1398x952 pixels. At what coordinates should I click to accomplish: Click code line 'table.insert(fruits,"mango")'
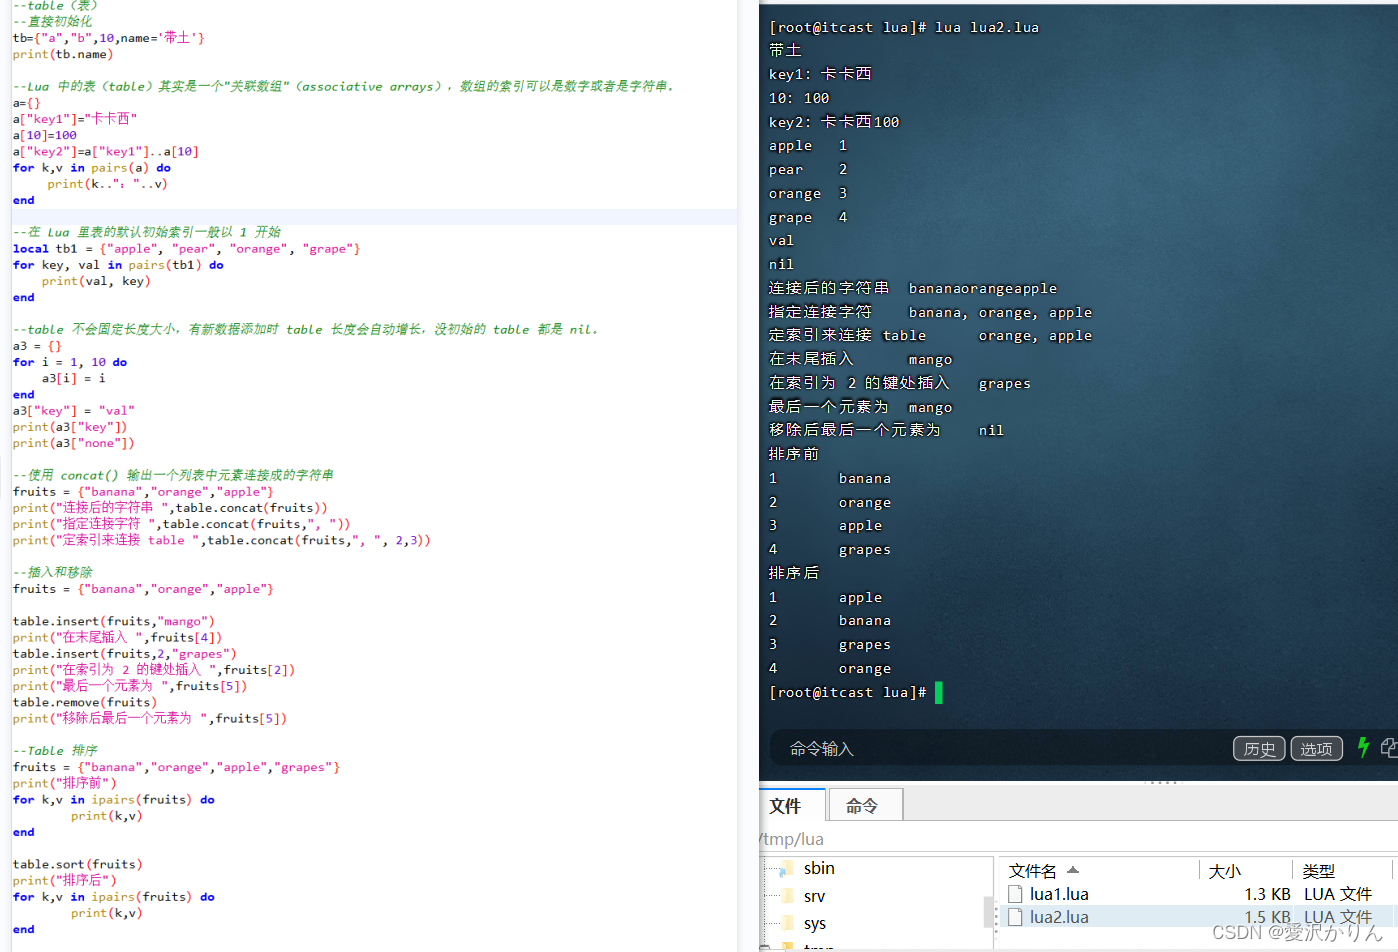pyautogui.click(x=113, y=621)
